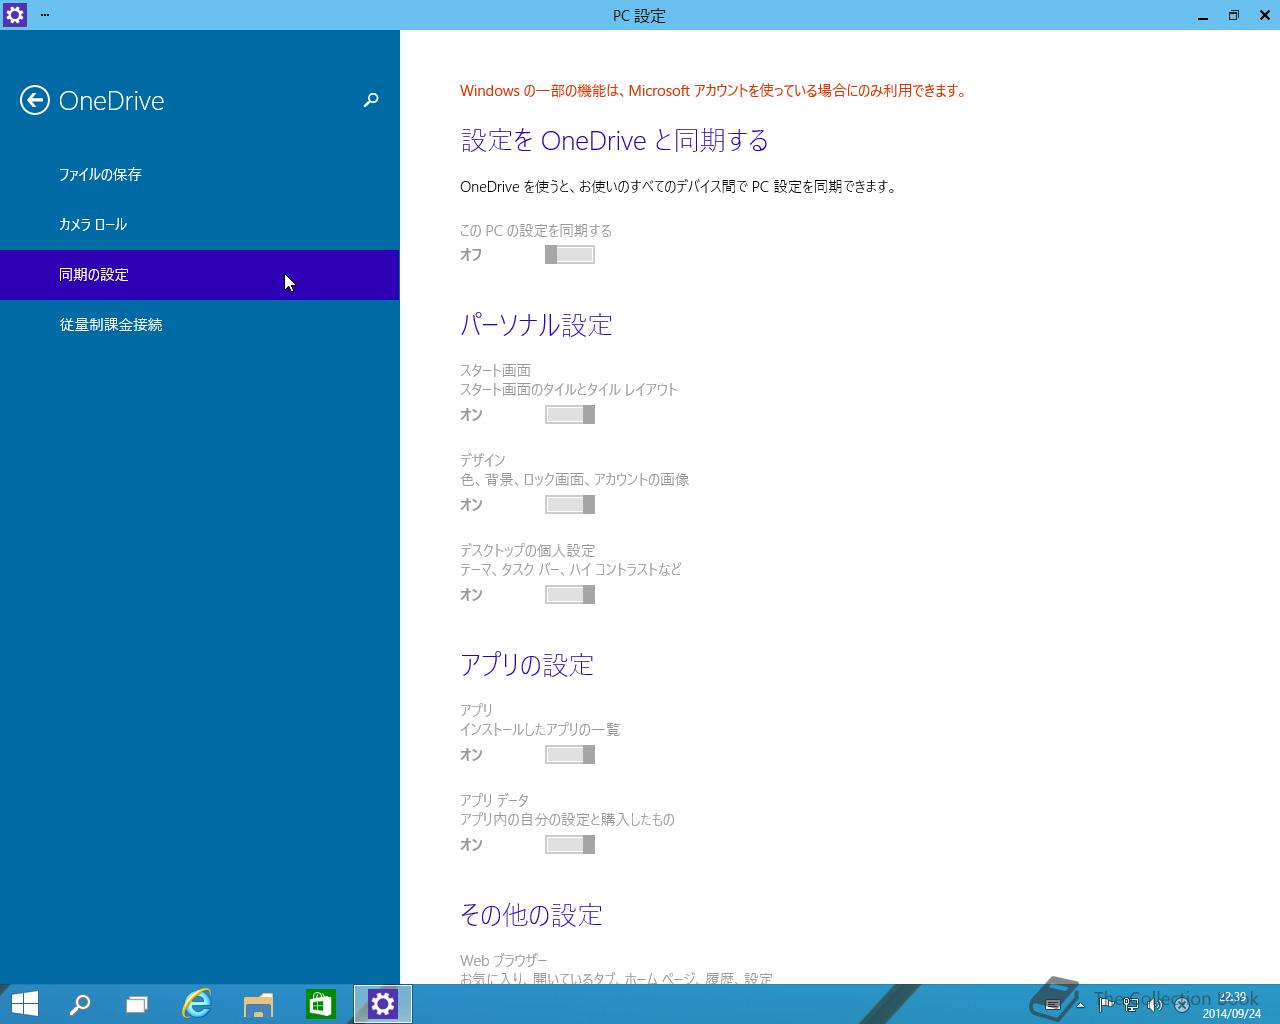The width and height of the screenshot is (1280, 1024).
Task: Open the network tray icon
Action: tap(1131, 1005)
